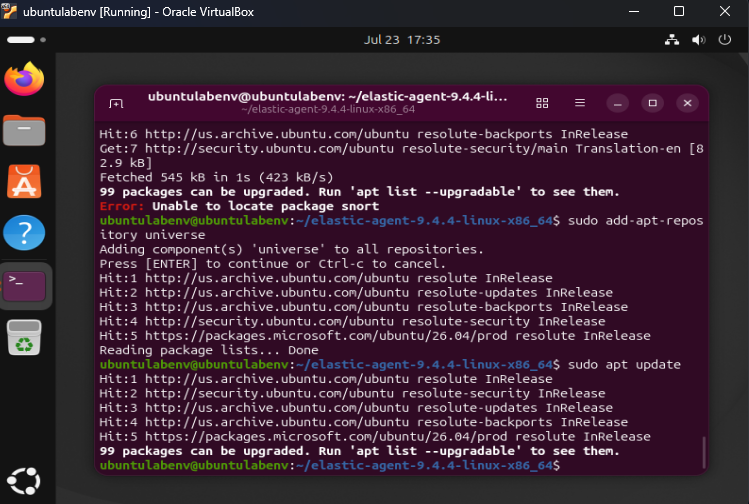The height and width of the screenshot is (504, 749).
Task: Open a new terminal tab
Action: point(116,103)
